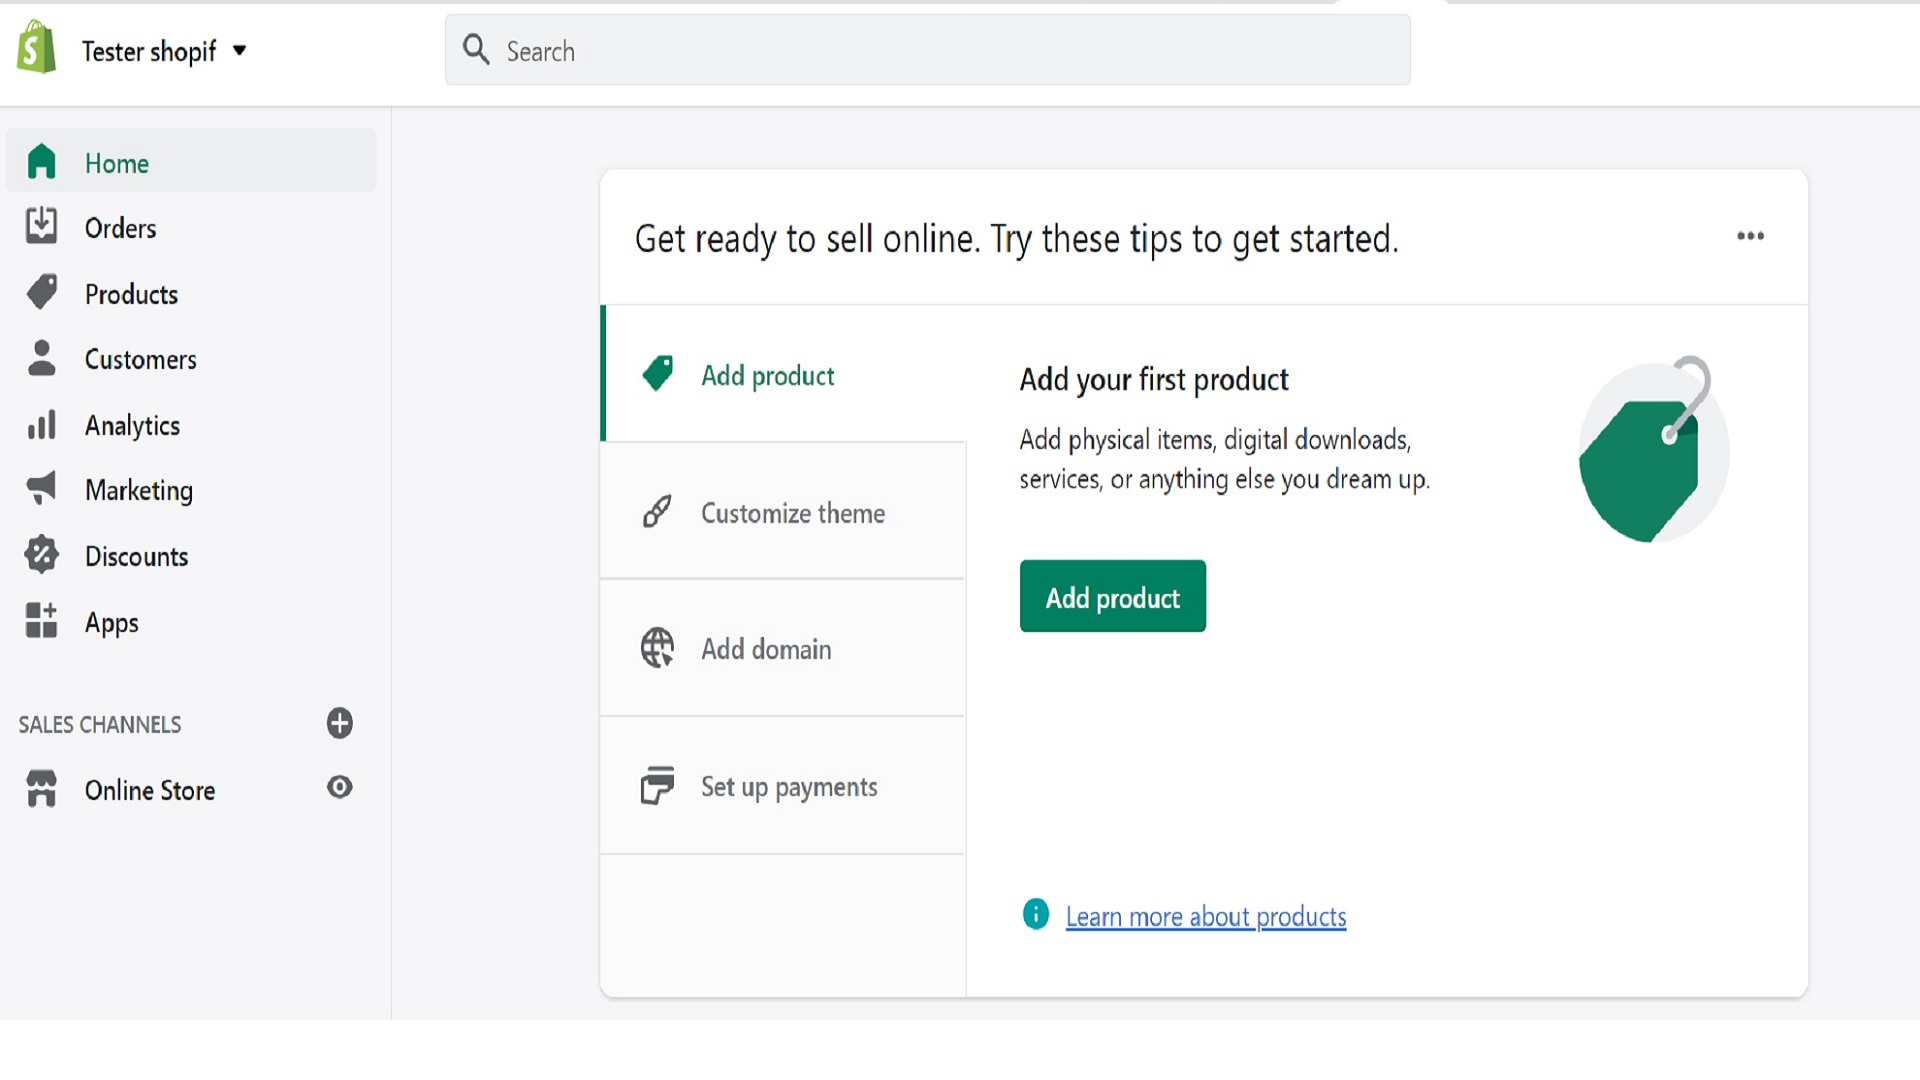Select the Discounts badge icon
This screenshot has height=1080, width=1920.
pos(41,555)
